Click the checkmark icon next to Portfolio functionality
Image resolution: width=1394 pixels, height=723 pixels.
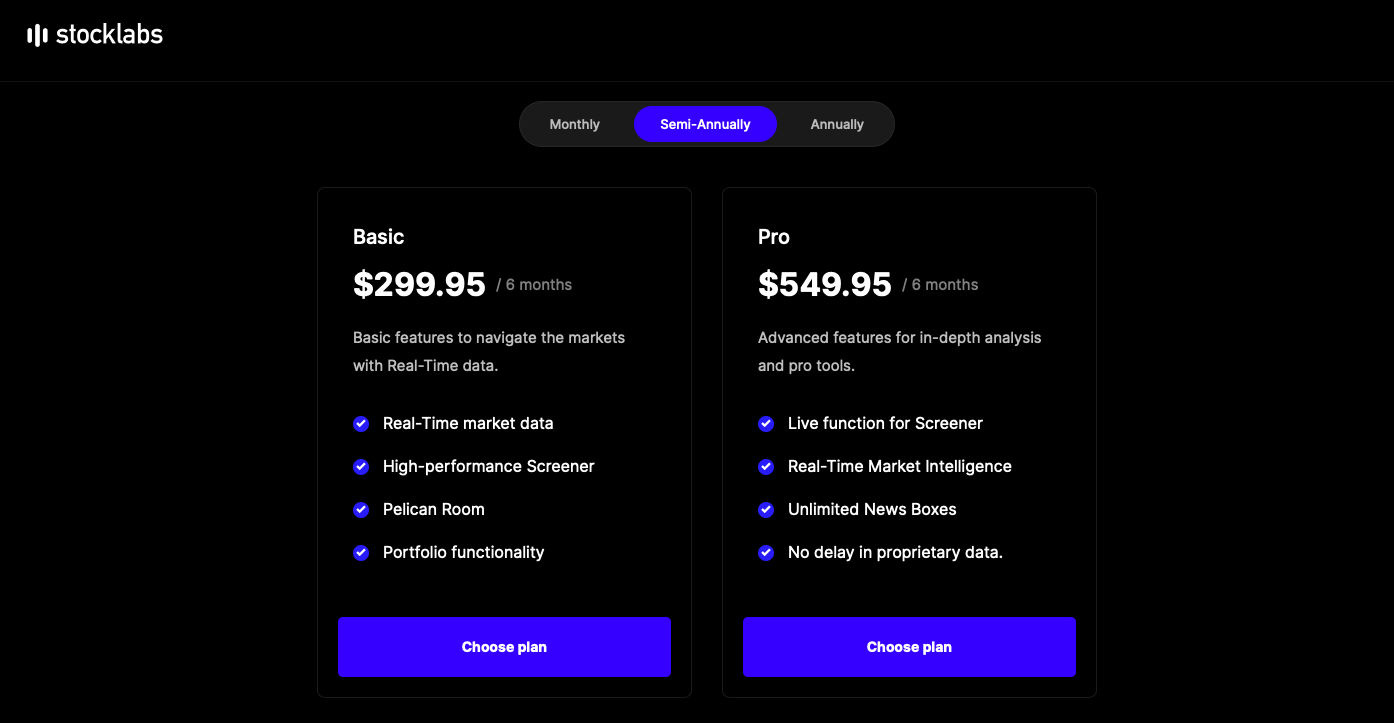point(361,553)
